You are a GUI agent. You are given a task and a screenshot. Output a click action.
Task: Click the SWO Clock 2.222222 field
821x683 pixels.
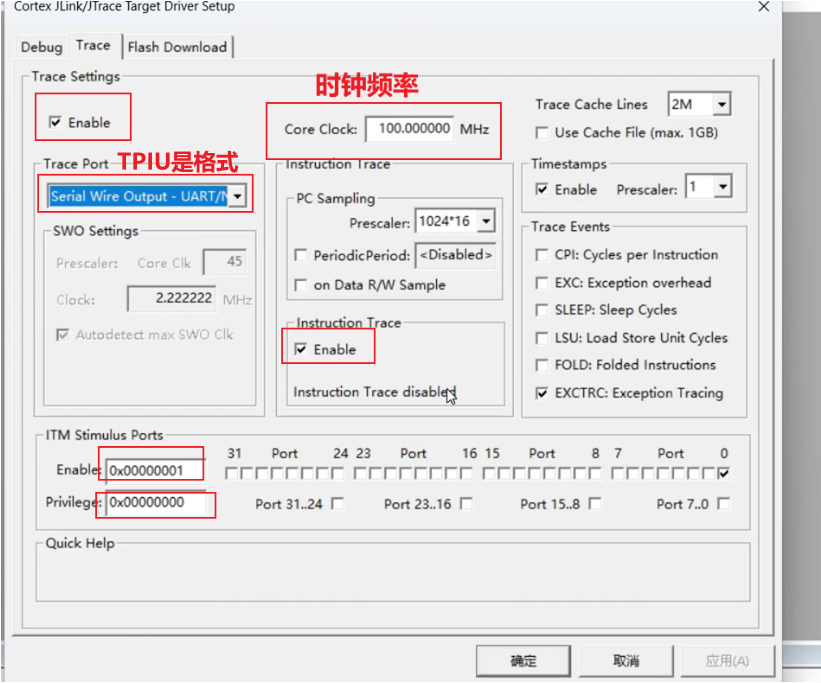coord(172,299)
